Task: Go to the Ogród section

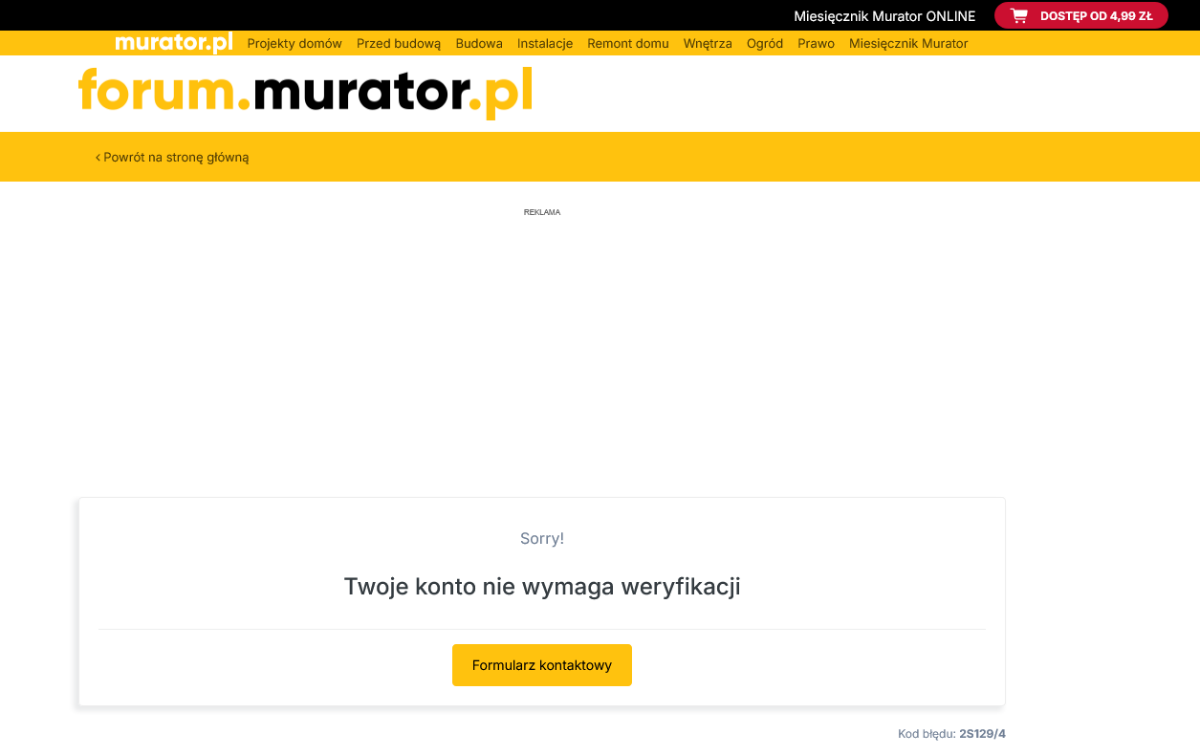Action: click(765, 44)
